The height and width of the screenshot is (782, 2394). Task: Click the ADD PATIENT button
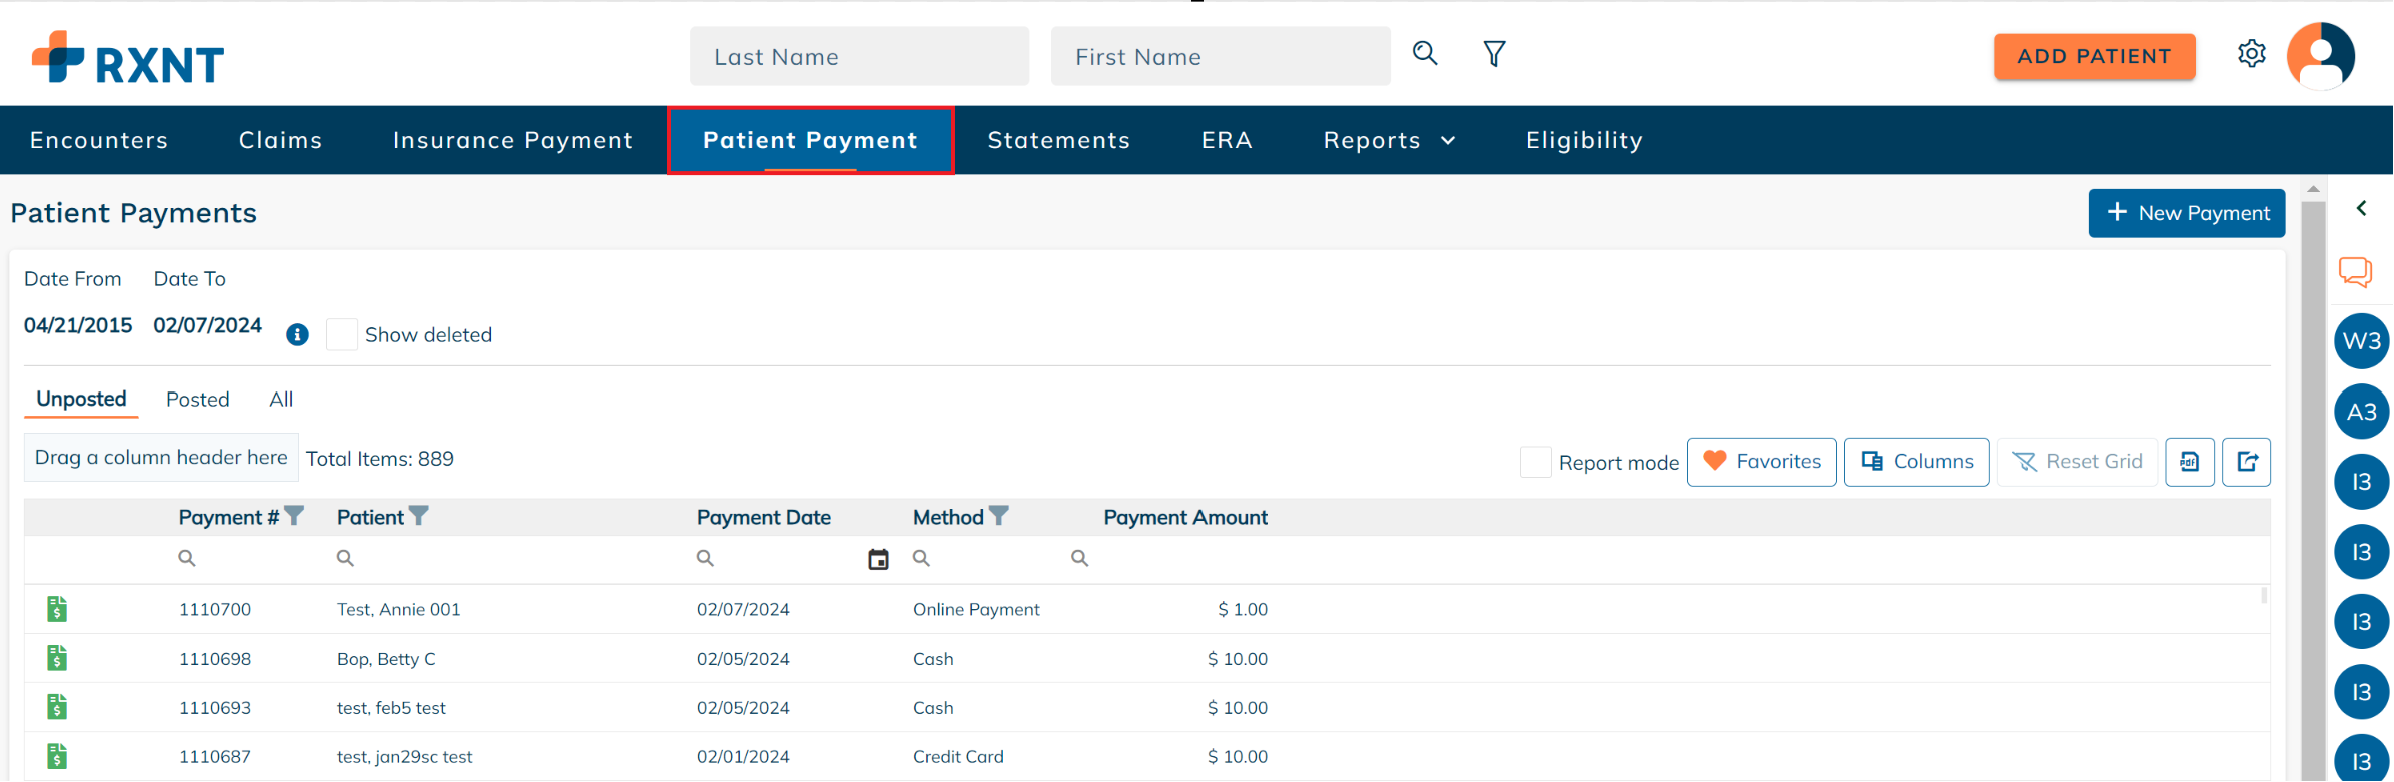2094,57
